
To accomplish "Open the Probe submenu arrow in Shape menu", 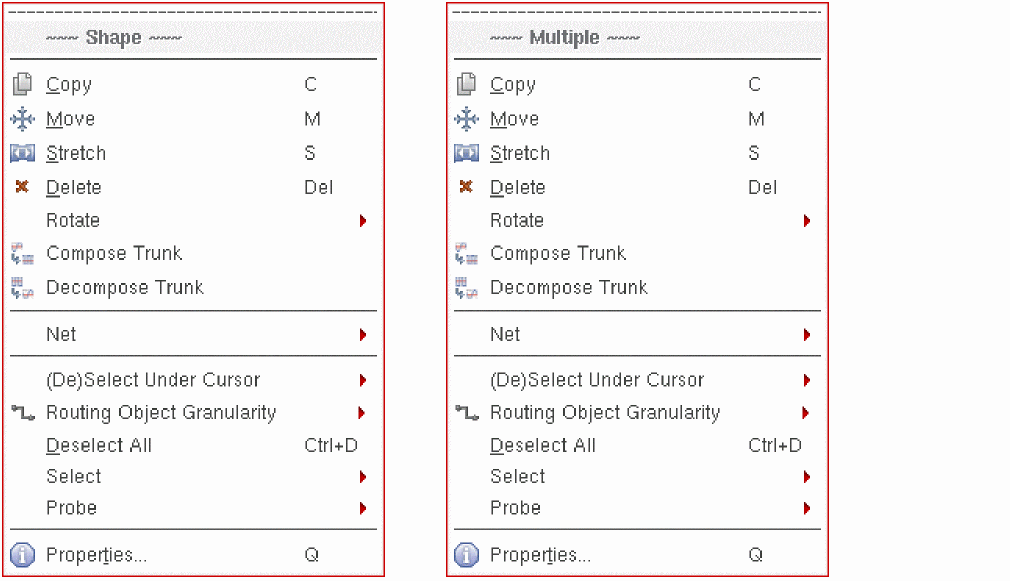I will pos(363,509).
